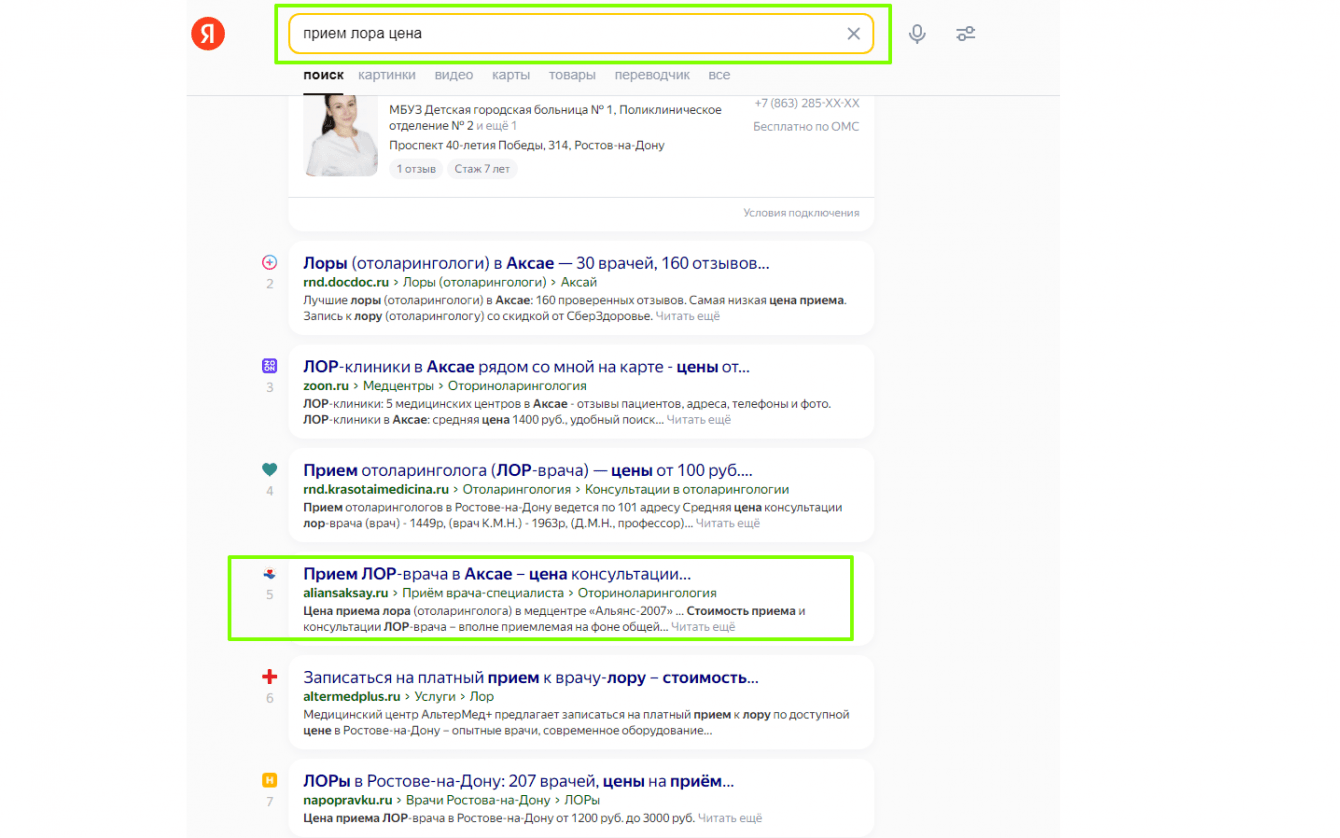
Task: Open 'Условия подключения' link
Action: point(801,213)
